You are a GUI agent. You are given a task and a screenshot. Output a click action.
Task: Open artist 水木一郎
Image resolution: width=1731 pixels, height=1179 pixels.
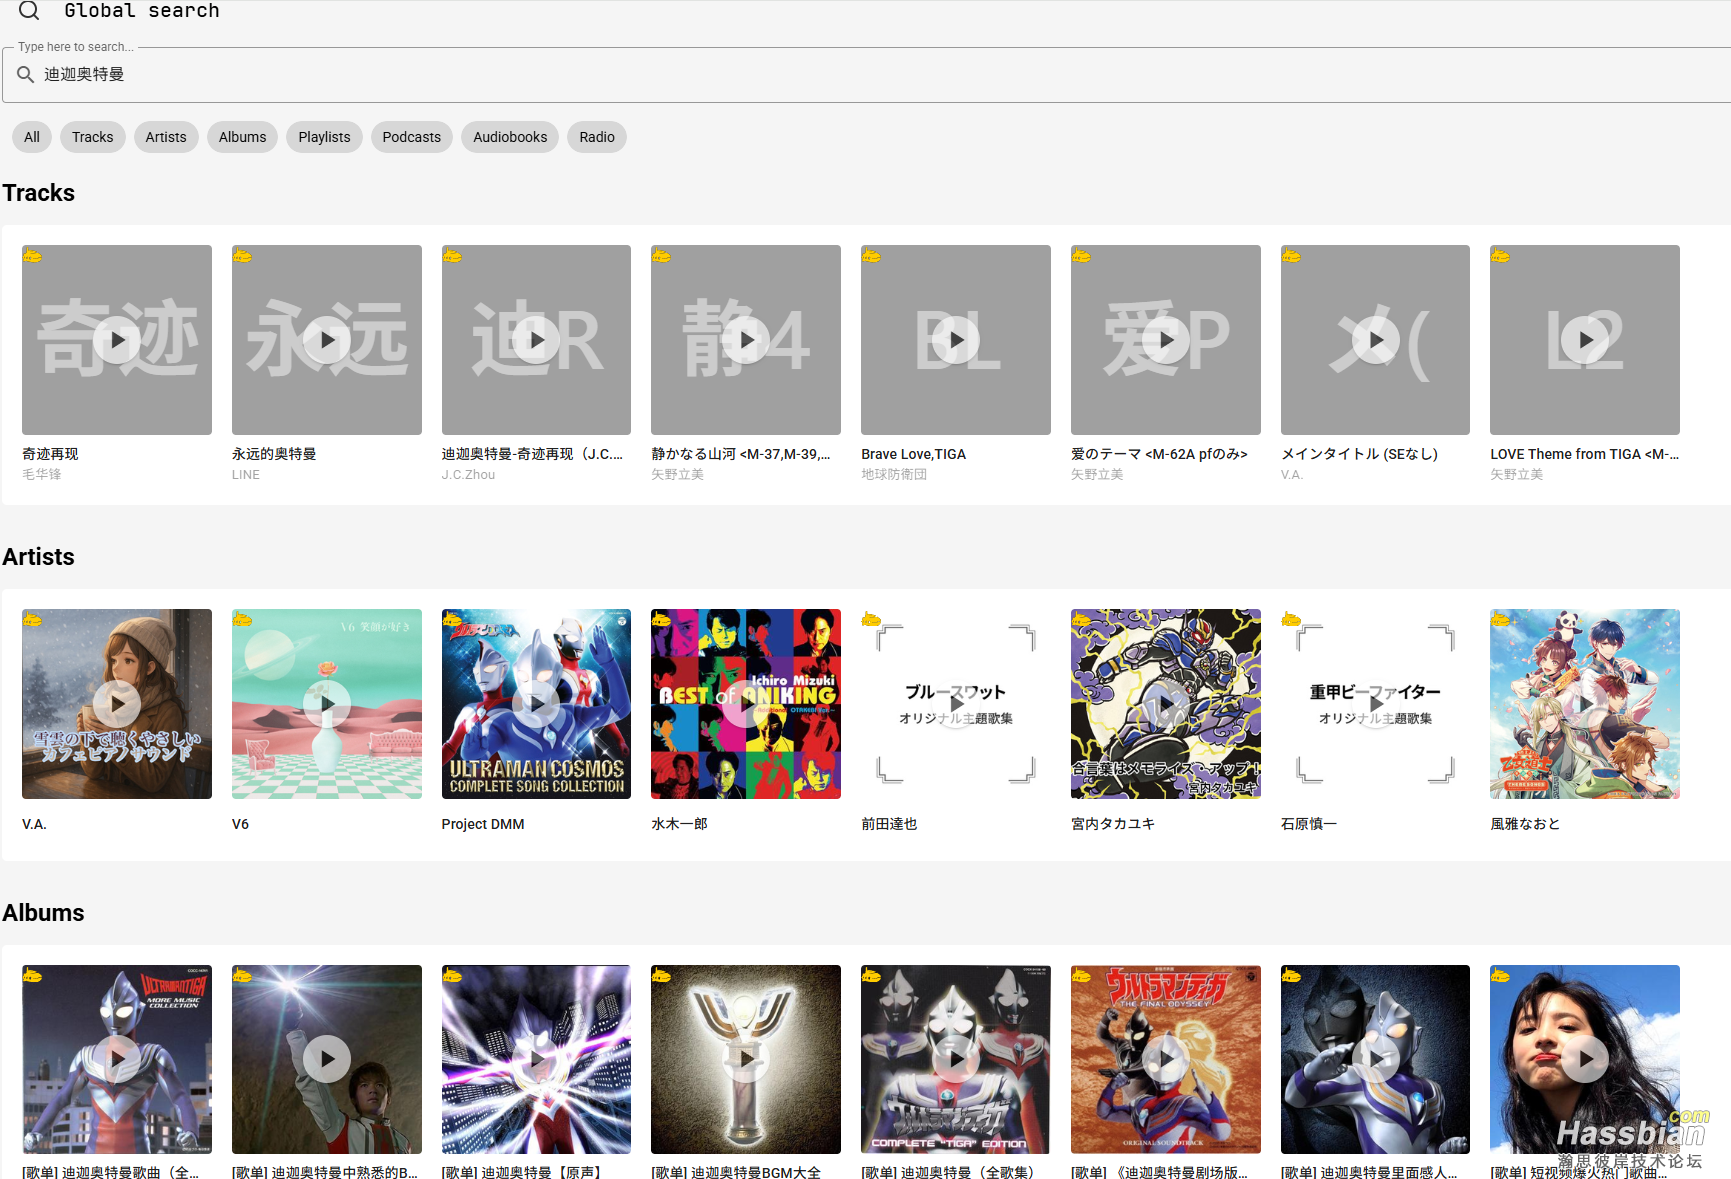(746, 704)
